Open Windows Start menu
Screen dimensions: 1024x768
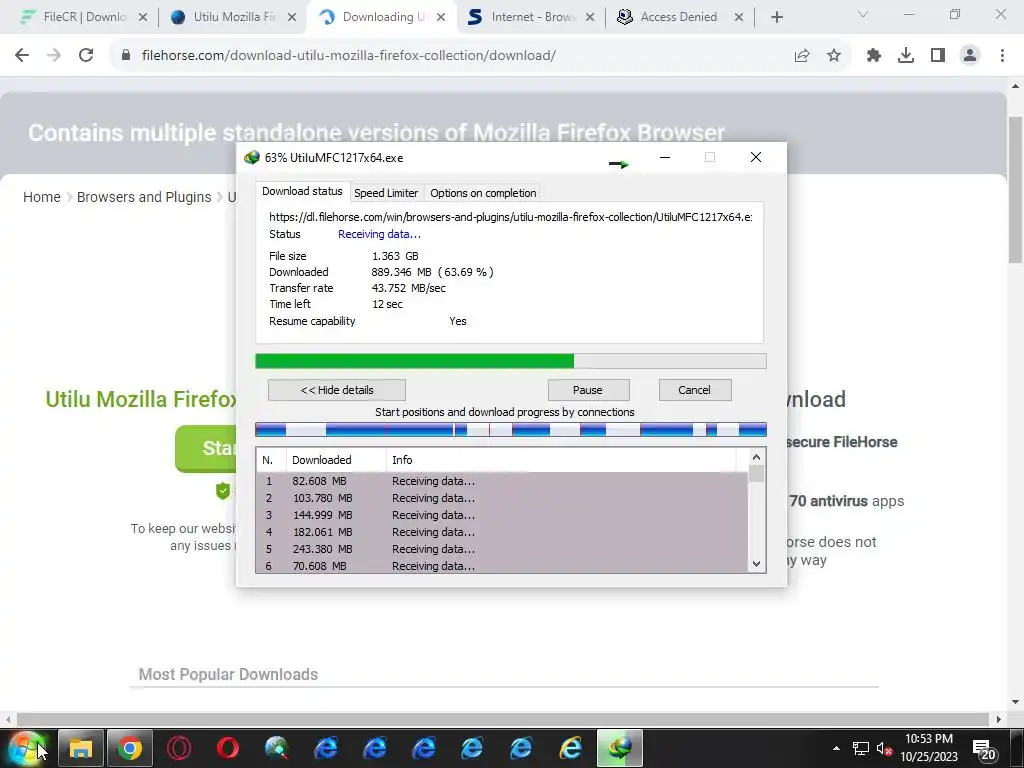click(26, 748)
